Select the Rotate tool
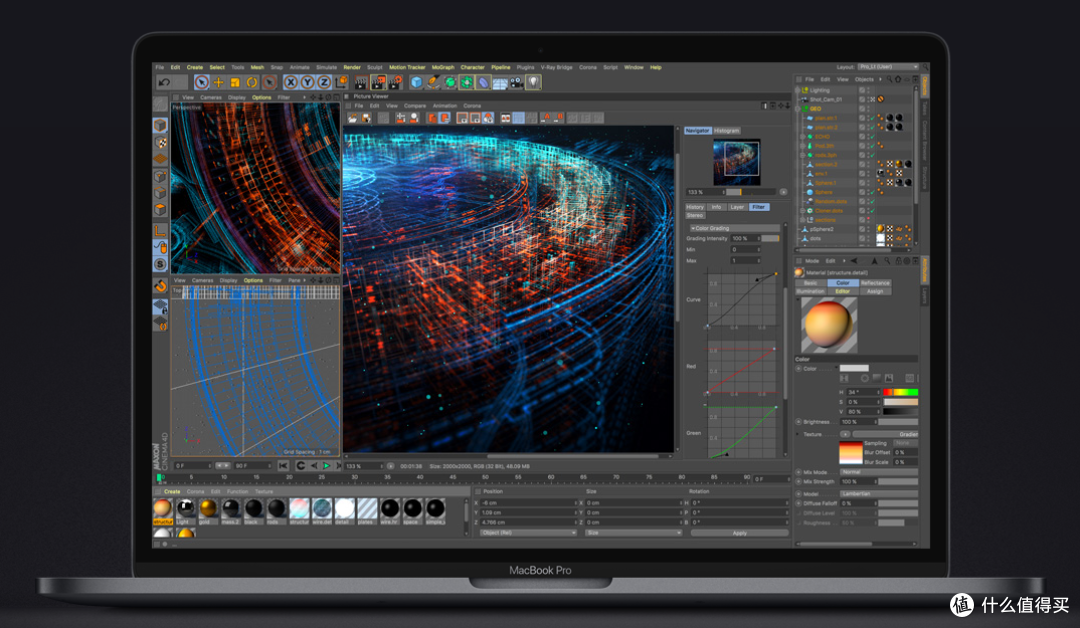Screen dimensions: 1080x628 [x=252, y=83]
